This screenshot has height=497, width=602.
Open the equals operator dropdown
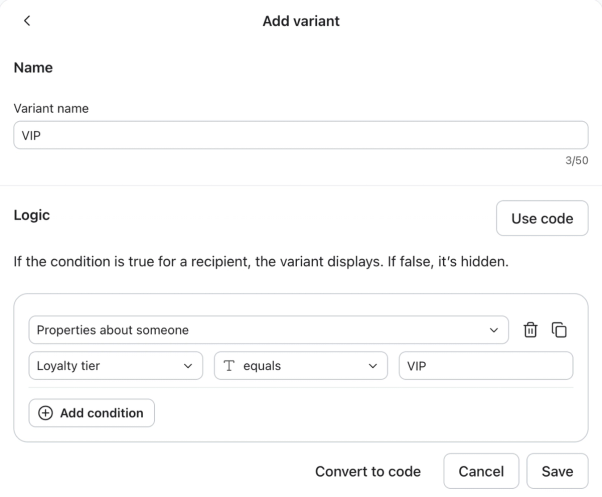[301, 366]
